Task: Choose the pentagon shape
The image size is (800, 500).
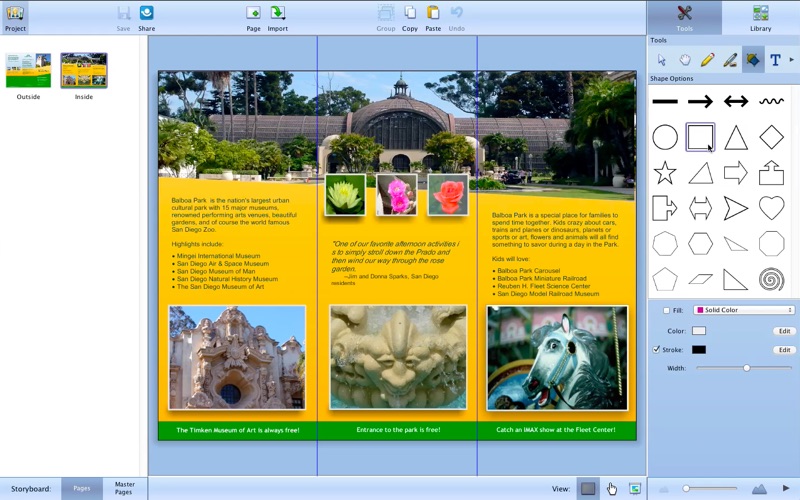Action: click(665, 279)
